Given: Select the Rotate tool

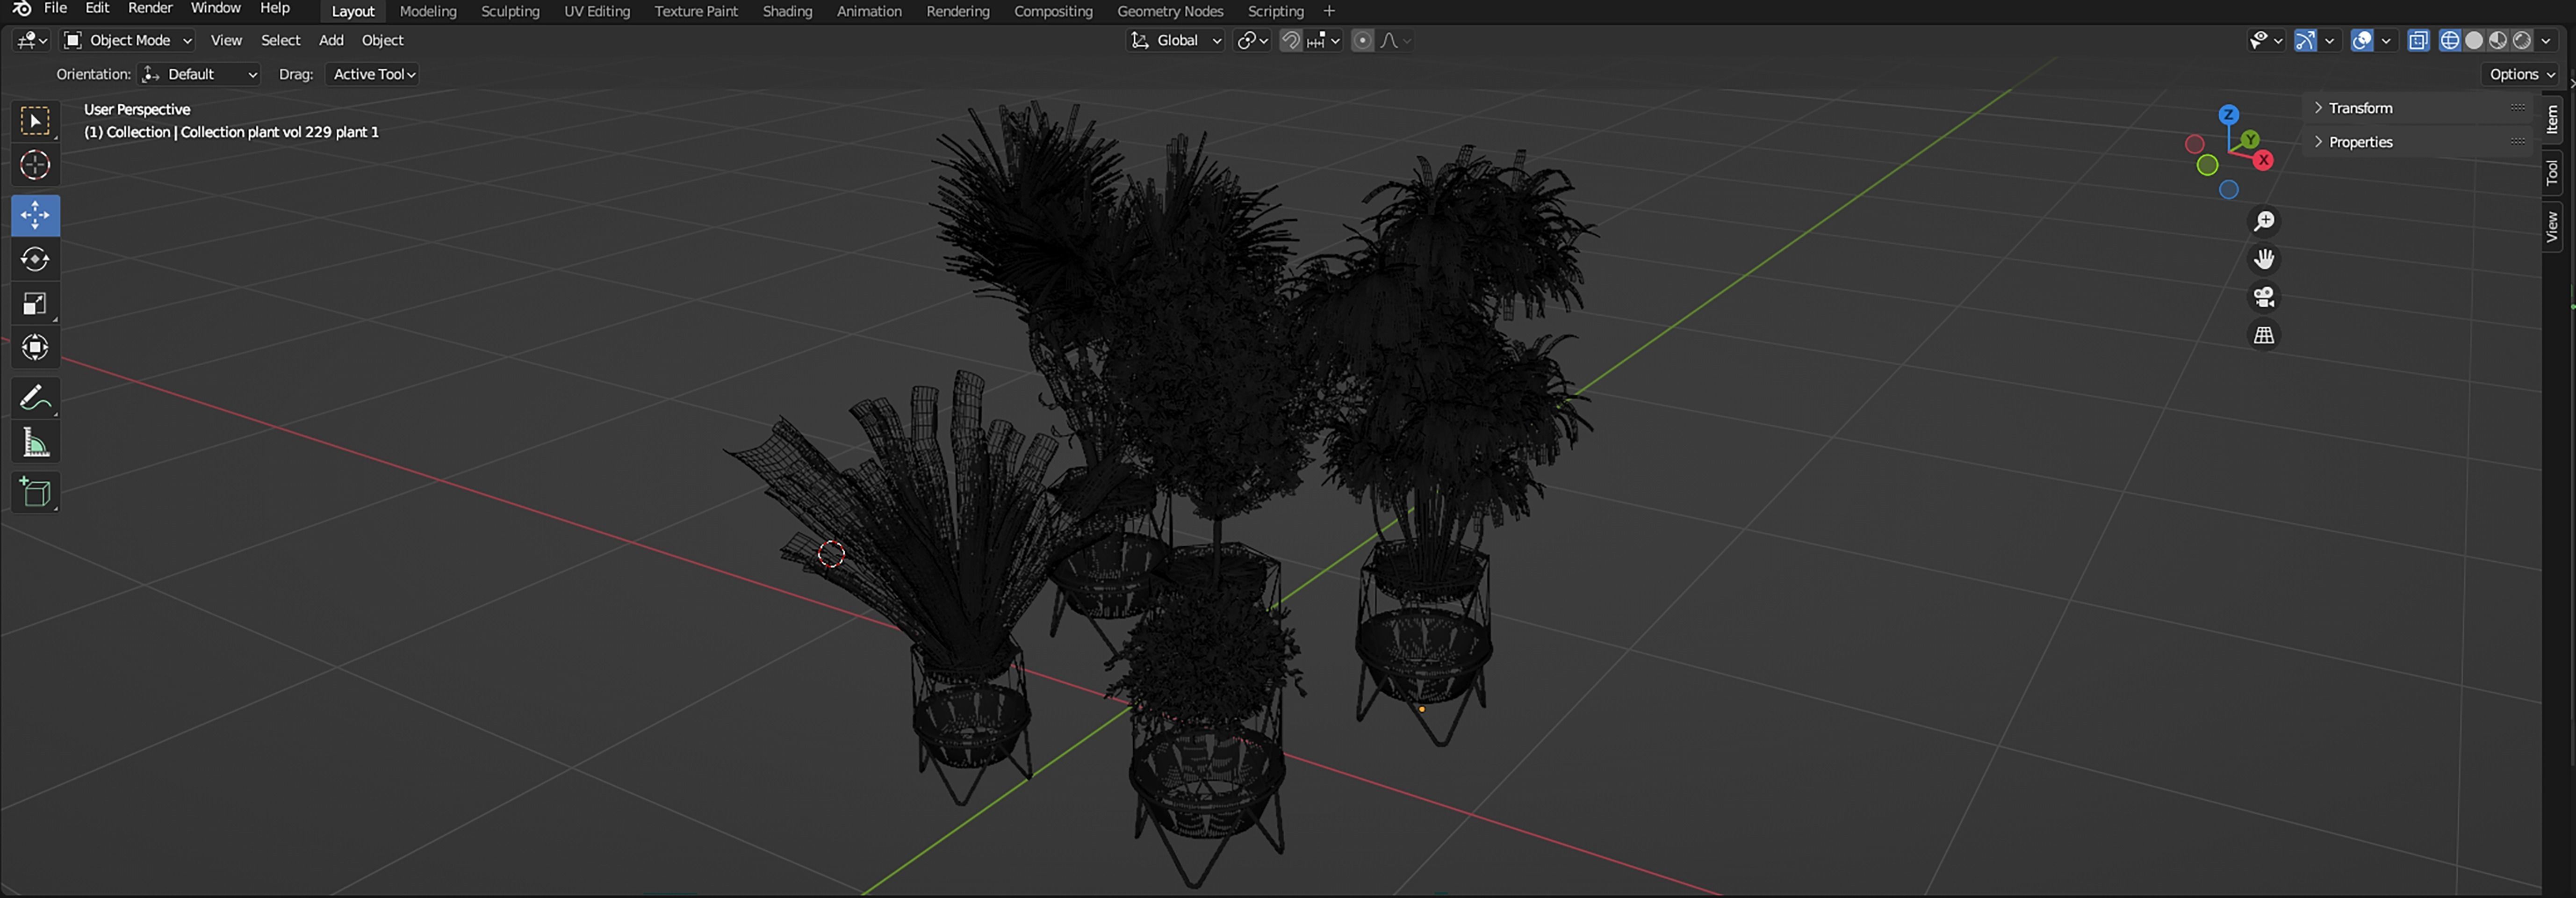Looking at the screenshot, I should click(35, 259).
